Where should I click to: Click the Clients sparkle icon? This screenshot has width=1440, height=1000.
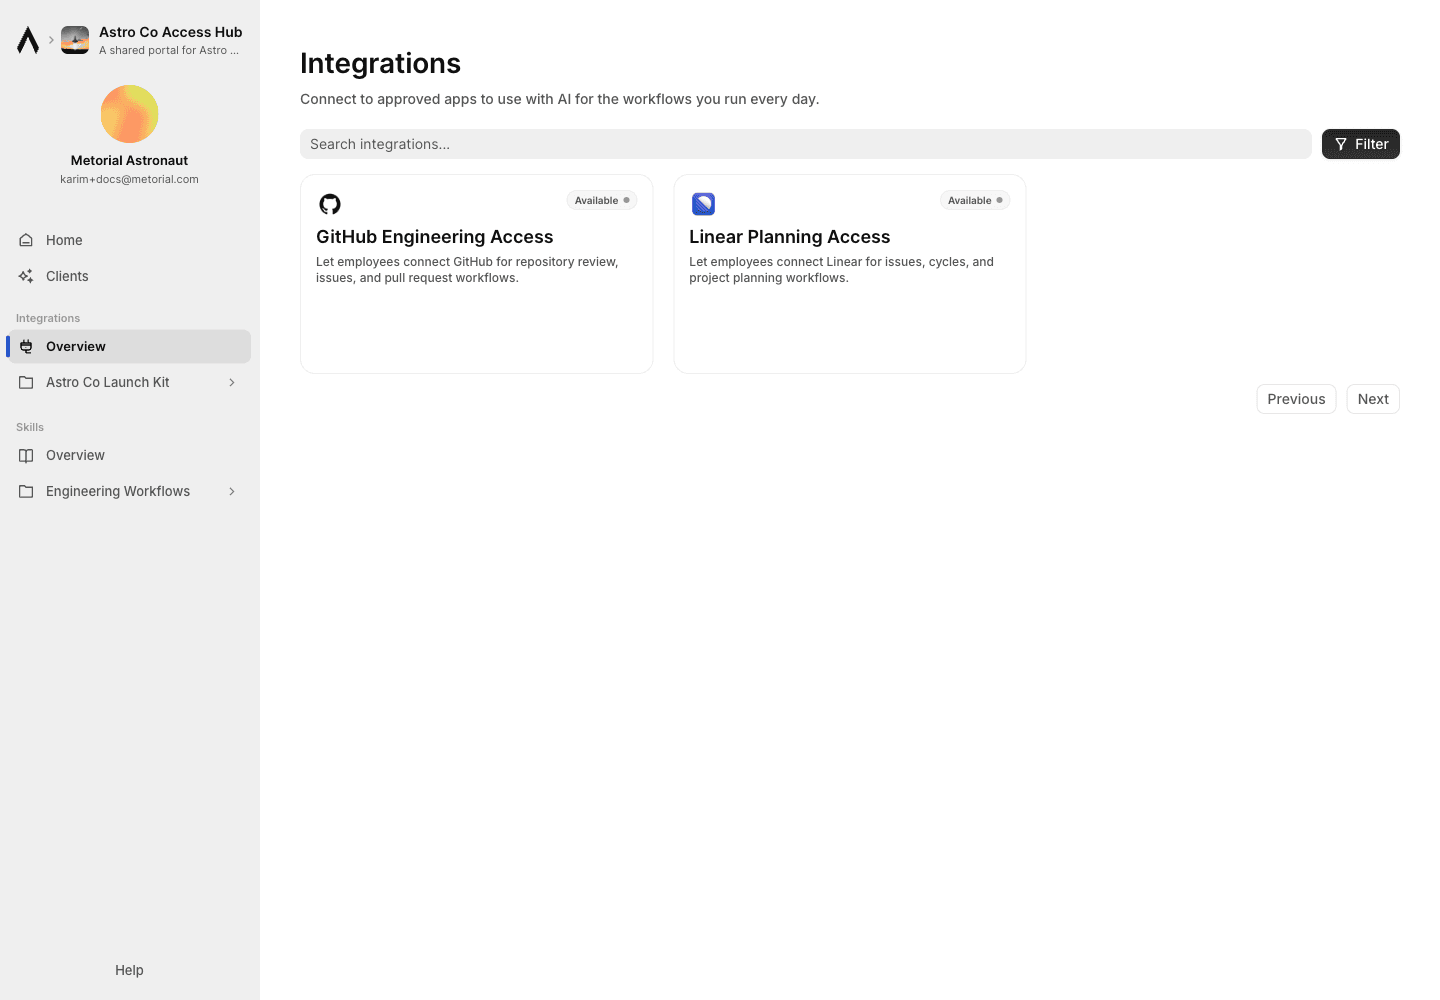[26, 276]
